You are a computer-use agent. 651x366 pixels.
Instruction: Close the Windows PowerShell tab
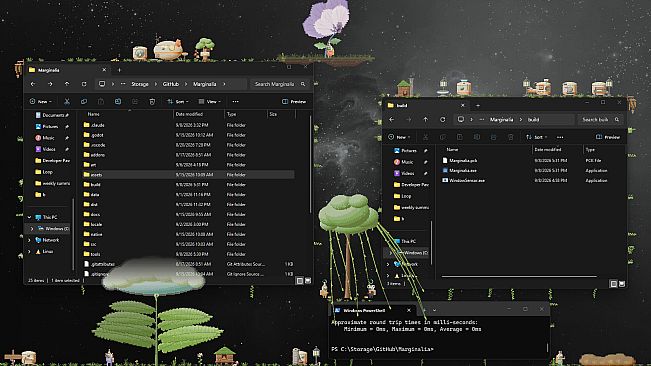409,310
